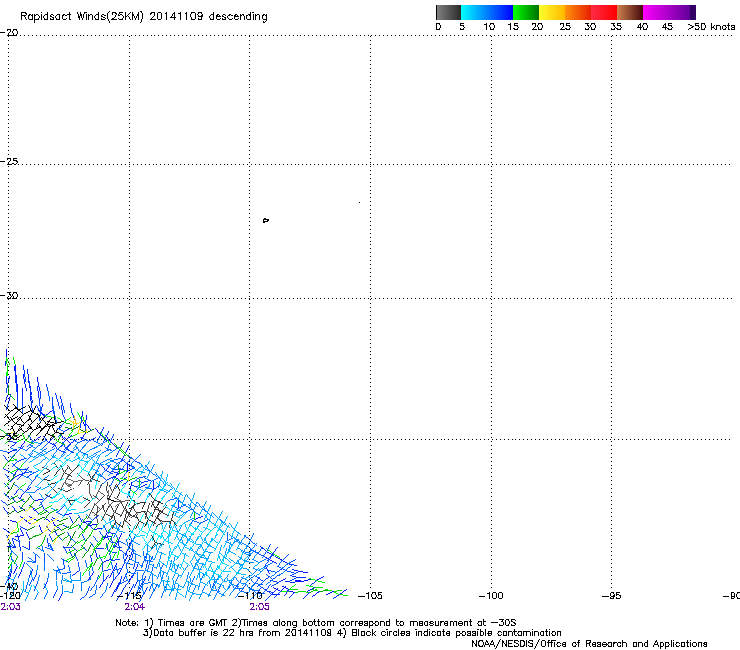Click the 'Data buffer is 22 hrs' note line
740x650 pixels.
352,633
